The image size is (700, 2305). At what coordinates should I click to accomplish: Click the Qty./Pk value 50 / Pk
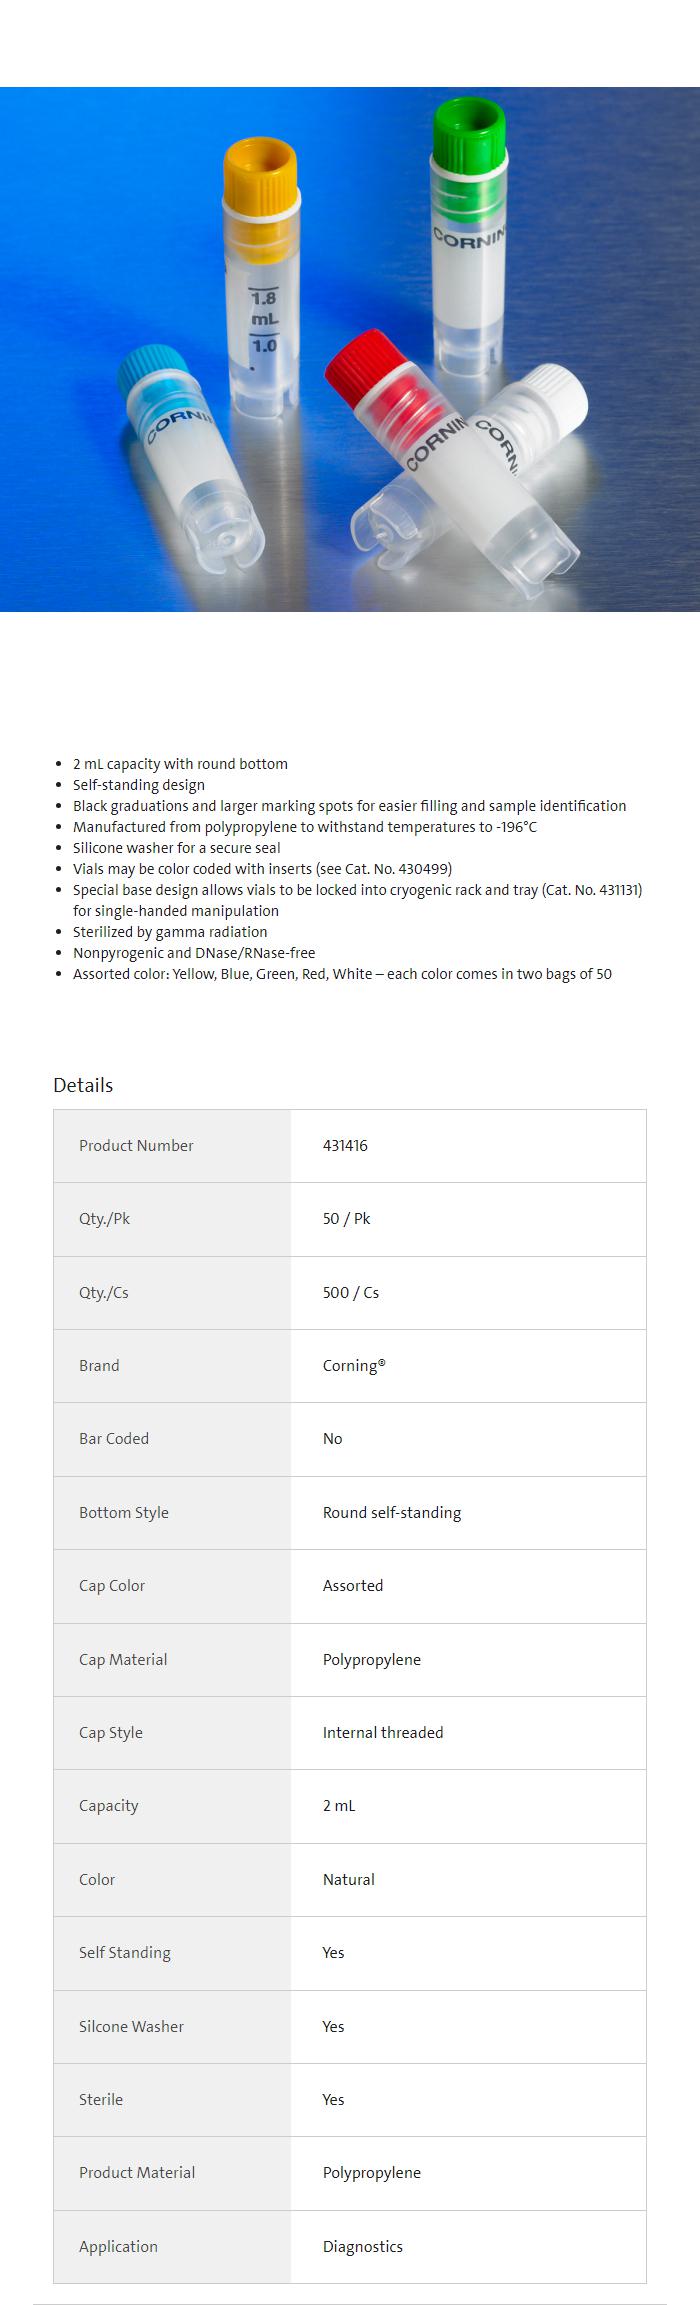[346, 1218]
